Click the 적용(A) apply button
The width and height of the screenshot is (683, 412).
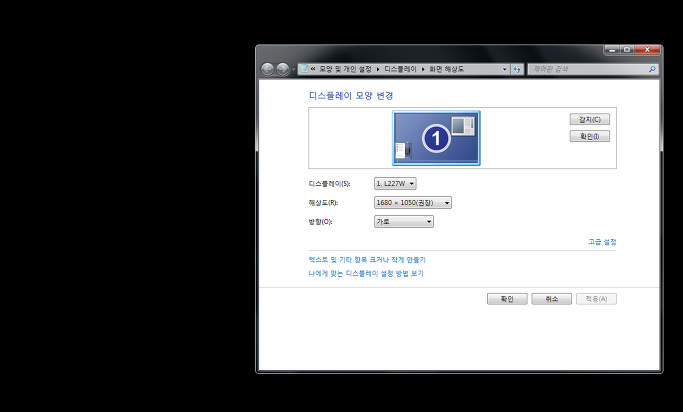(x=596, y=299)
